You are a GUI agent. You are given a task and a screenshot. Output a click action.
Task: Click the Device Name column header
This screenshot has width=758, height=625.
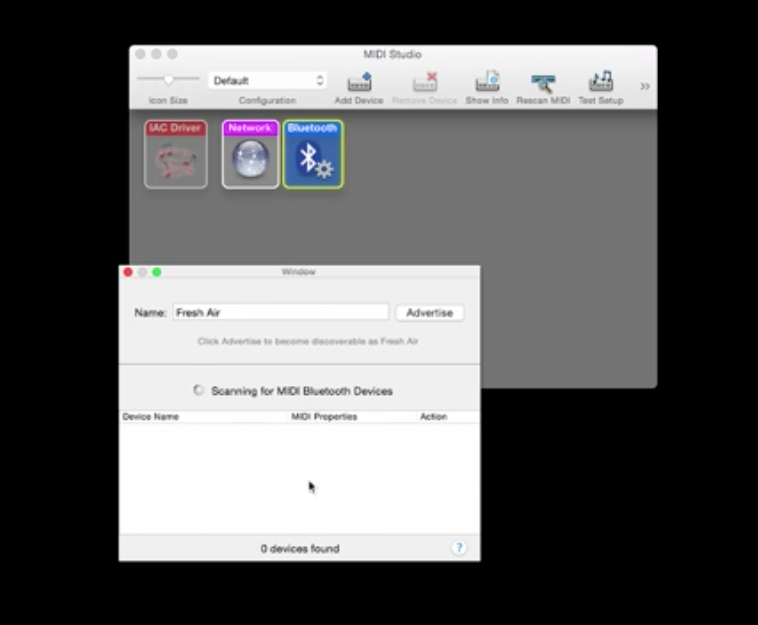(x=204, y=417)
